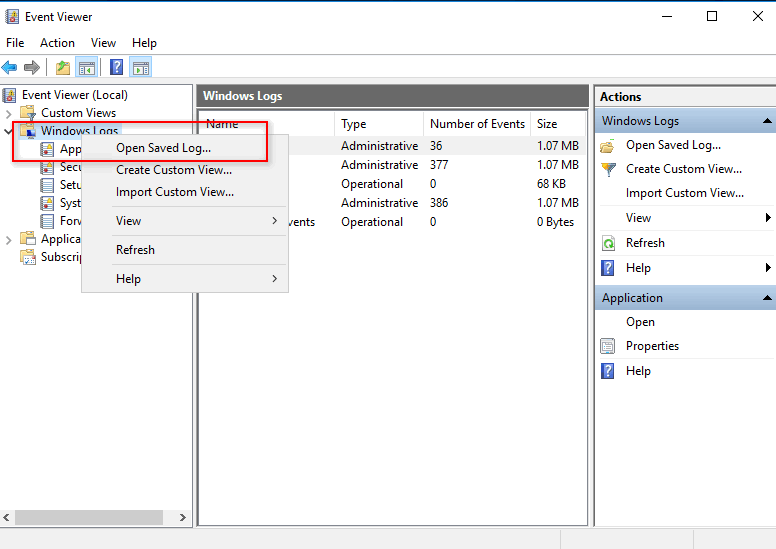
Task: Choose Open Saved Log... in context menu
Action: click(185, 148)
